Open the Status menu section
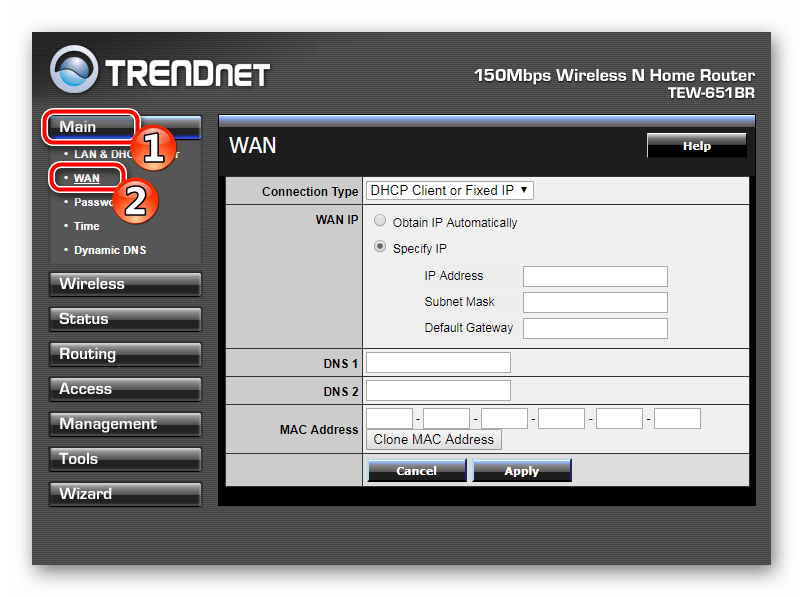This screenshot has height=597, width=803. (x=125, y=319)
